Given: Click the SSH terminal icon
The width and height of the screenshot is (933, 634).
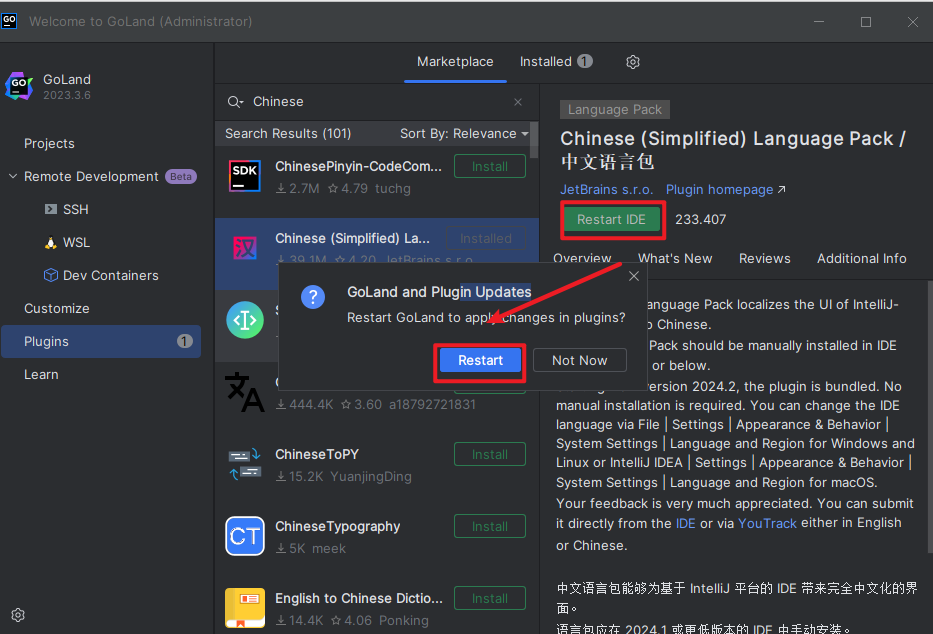Looking at the screenshot, I should (x=51, y=209).
